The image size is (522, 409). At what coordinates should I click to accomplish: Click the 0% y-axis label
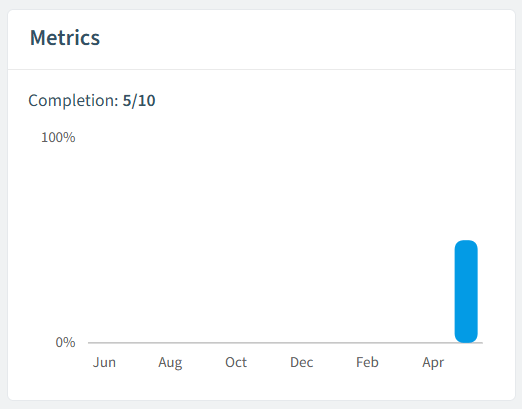tap(65, 342)
